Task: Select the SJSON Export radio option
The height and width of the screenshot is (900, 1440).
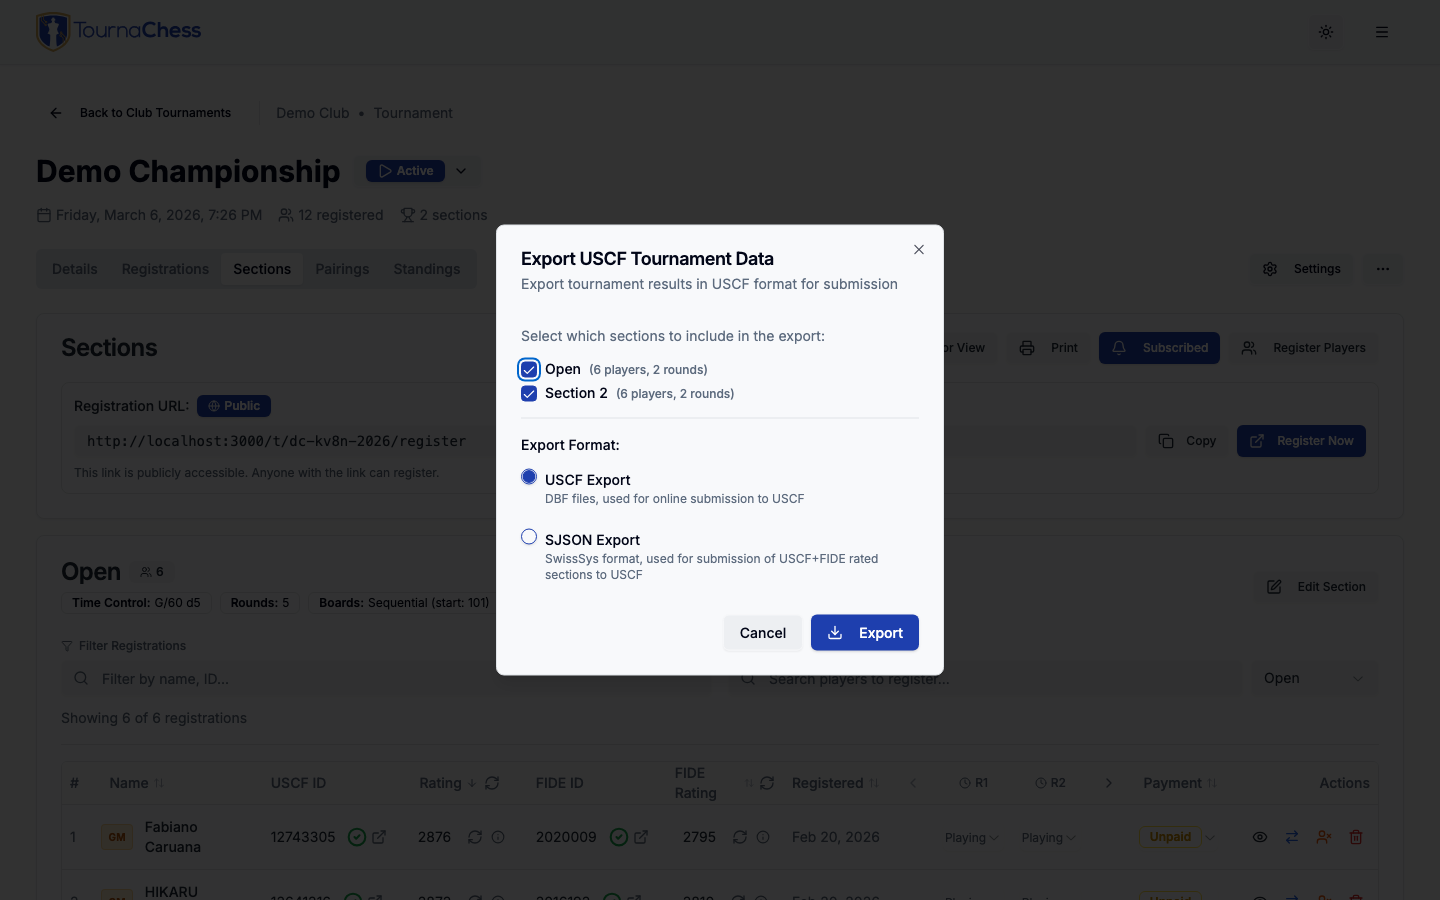Action: [x=529, y=537]
